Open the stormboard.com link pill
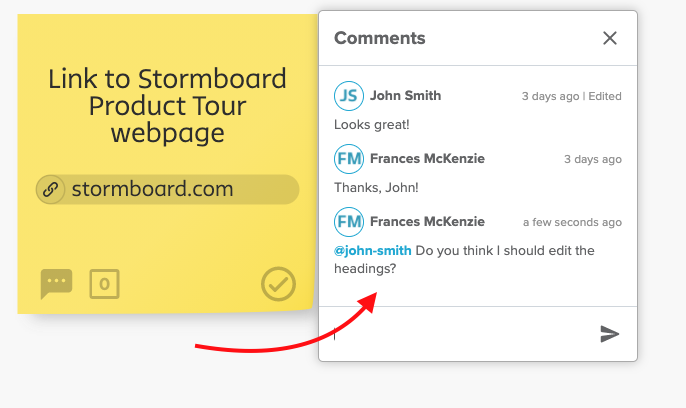Screen dimensions: 686x408 [x=168, y=189]
